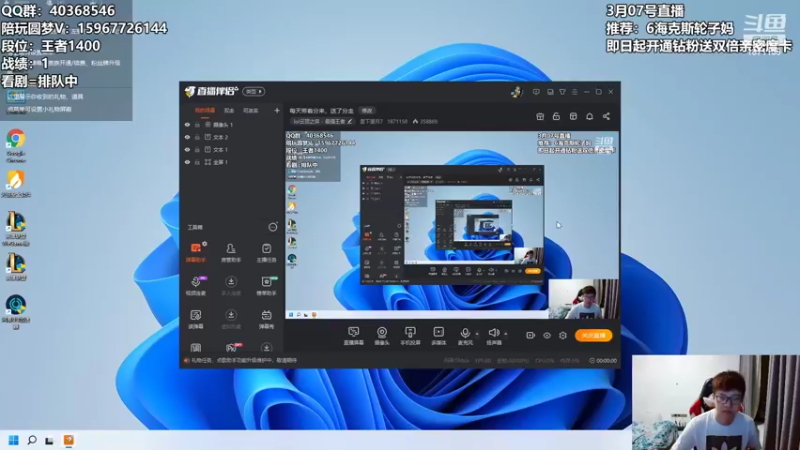Expand microphone options arrow

[x=477, y=334]
